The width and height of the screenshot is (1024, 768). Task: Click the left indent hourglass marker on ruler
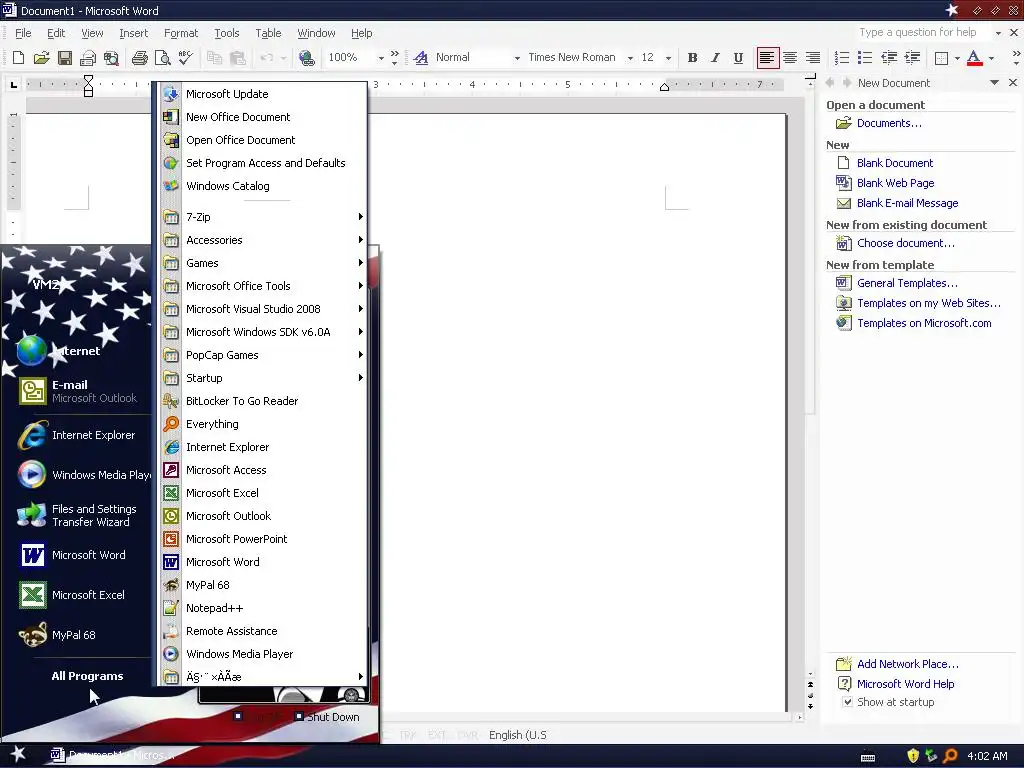(88, 86)
